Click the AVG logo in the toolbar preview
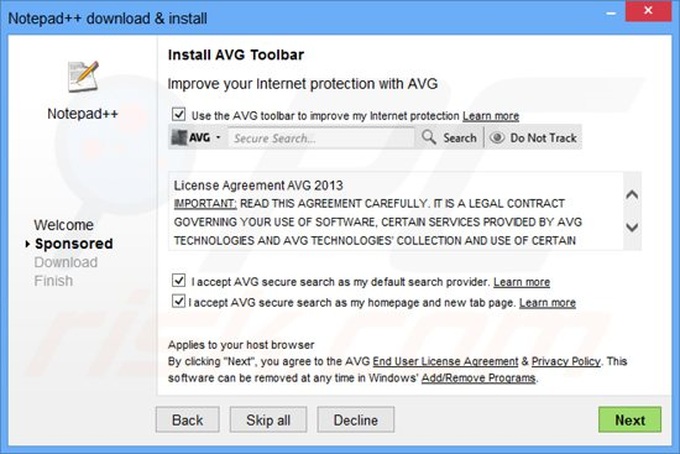 click(191, 138)
